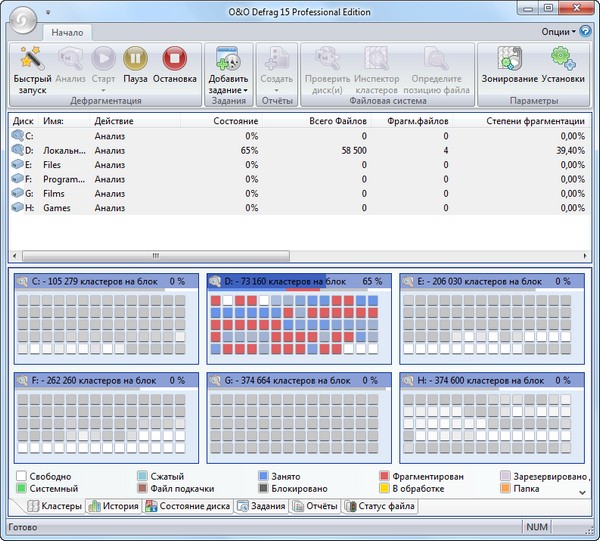Expand the Опции dropdown menu
This screenshot has width=600, height=541.
tap(560, 32)
